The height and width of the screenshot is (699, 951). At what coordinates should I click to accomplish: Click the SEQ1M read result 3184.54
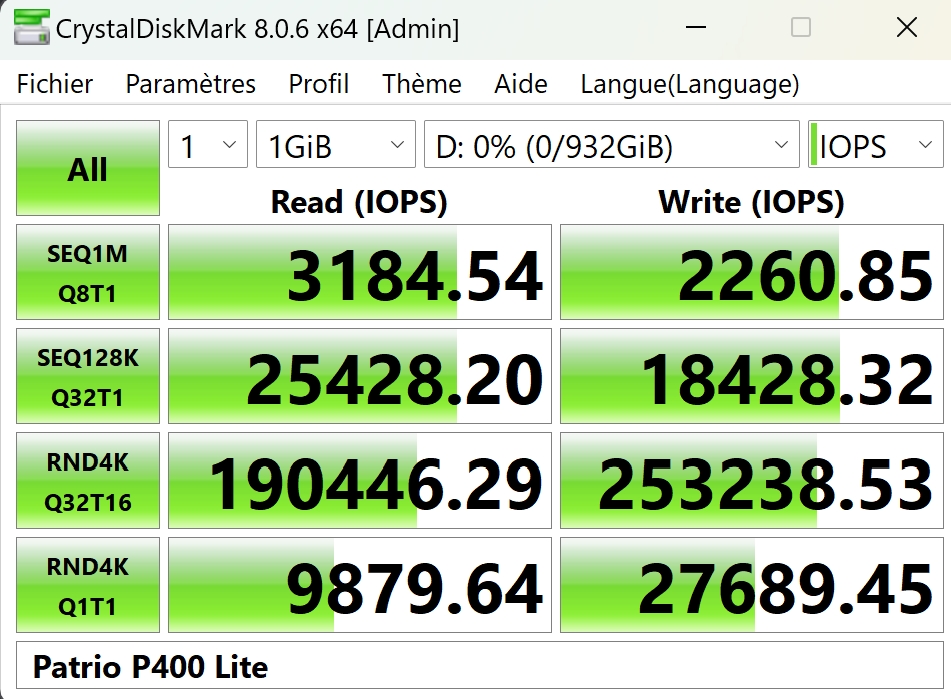pyautogui.click(x=360, y=273)
